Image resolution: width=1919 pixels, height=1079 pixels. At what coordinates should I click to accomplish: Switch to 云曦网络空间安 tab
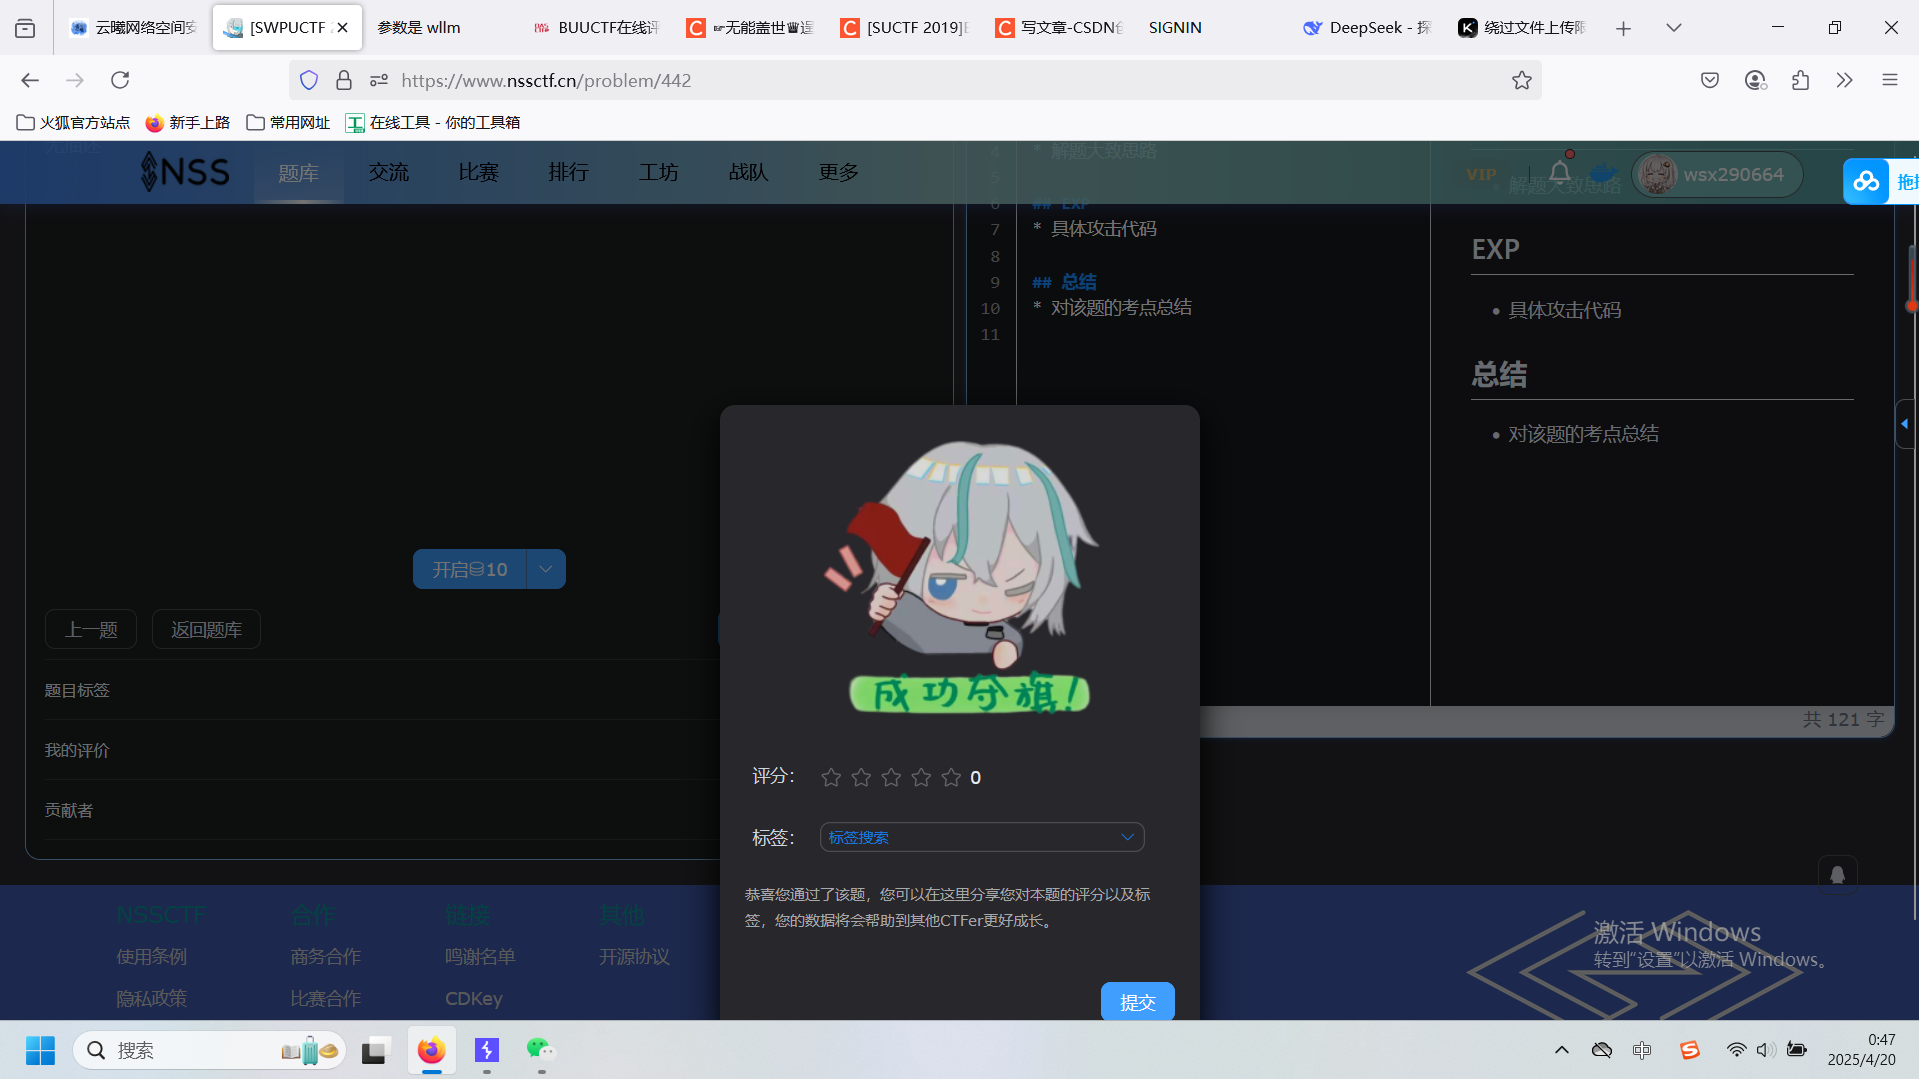pos(134,27)
